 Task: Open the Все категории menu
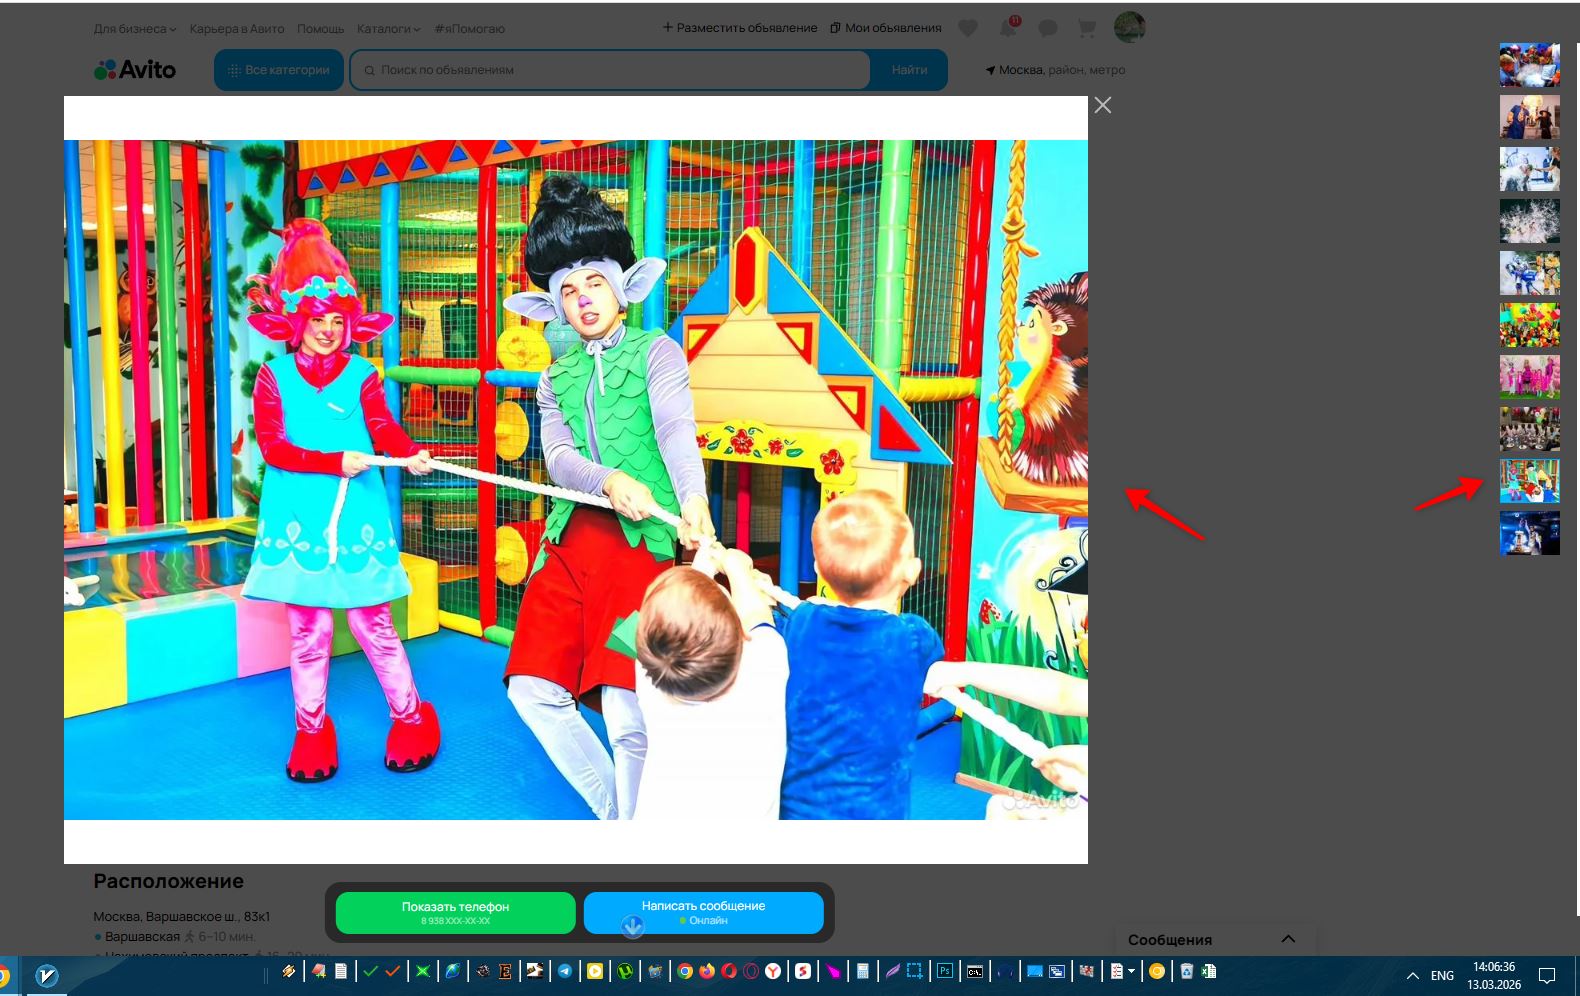279,70
